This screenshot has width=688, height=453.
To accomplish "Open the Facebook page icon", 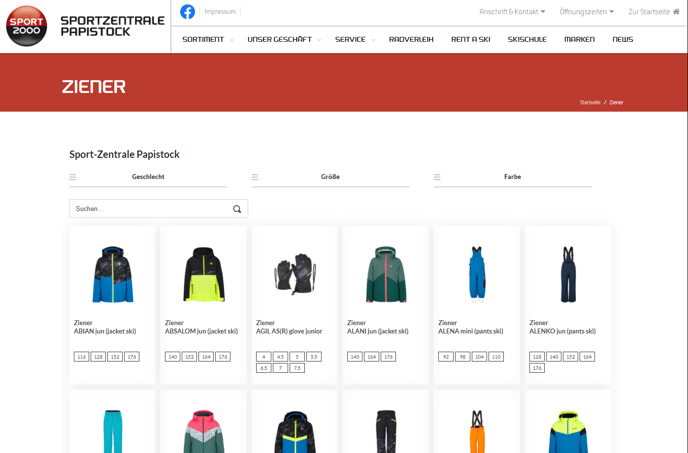I will click(x=187, y=12).
